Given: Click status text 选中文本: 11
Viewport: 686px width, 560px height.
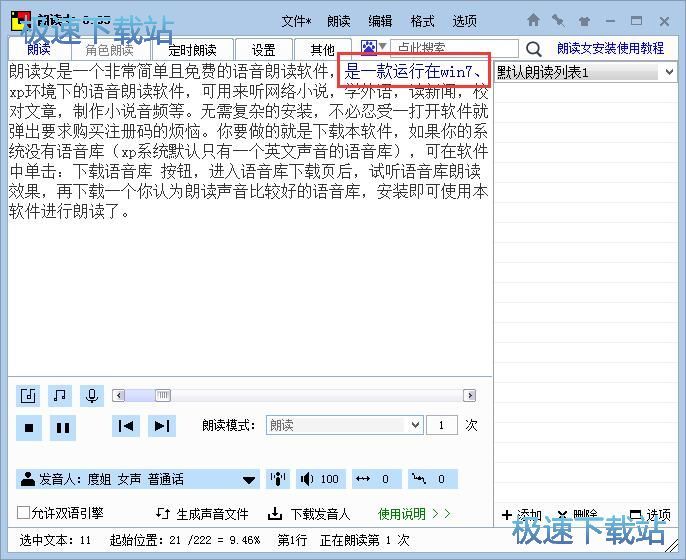Looking at the screenshot, I should 55,540.
